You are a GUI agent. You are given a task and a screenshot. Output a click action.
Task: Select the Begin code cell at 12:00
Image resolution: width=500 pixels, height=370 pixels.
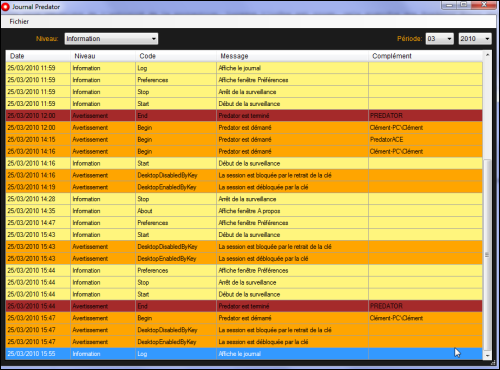click(x=176, y=128)
